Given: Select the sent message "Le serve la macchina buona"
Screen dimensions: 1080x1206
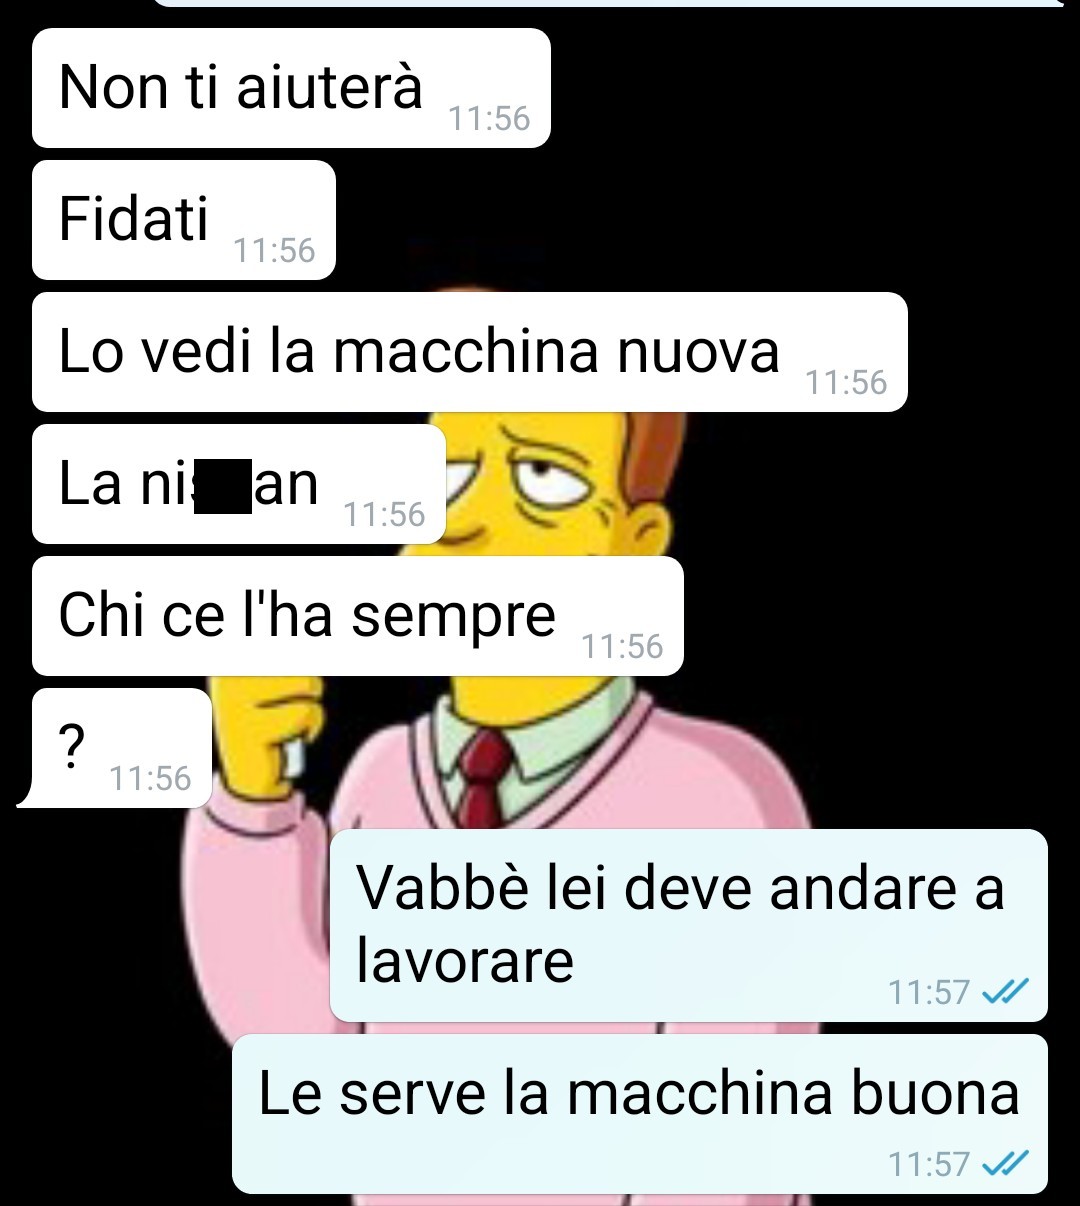Looking at the screenshot, I should [640, 1114].
